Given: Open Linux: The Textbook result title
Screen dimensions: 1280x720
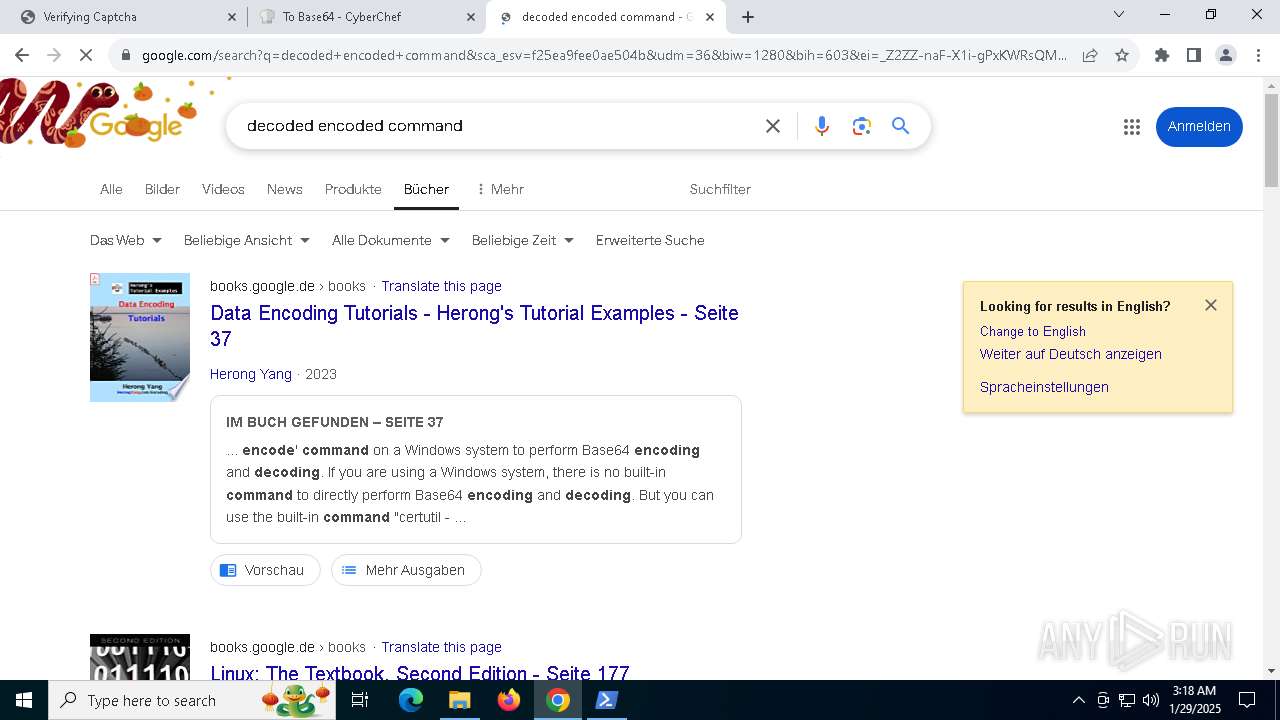Looking at the screenshot, I should [420, 672].
